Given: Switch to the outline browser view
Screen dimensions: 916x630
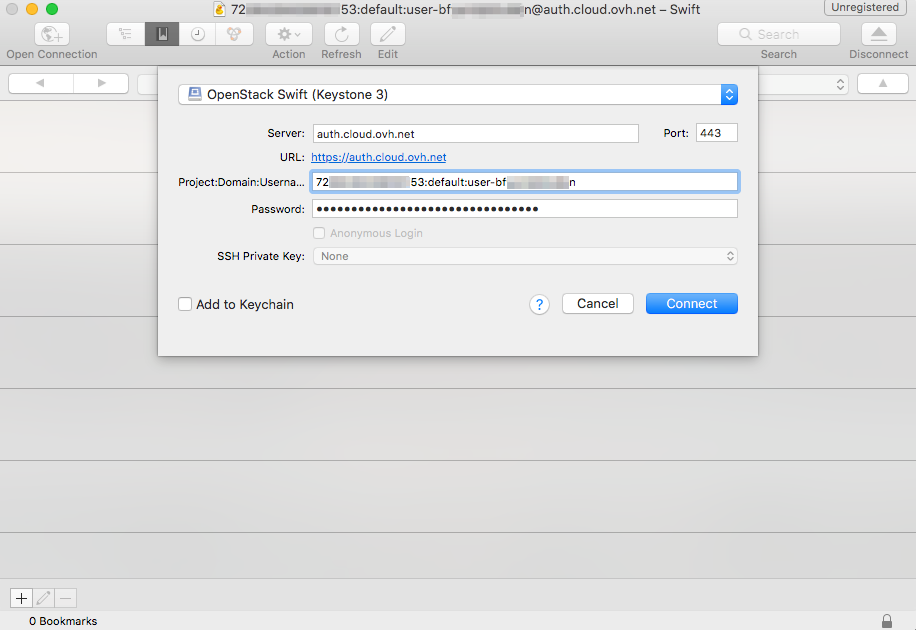Looking at the screenshot, I should 125,34.
